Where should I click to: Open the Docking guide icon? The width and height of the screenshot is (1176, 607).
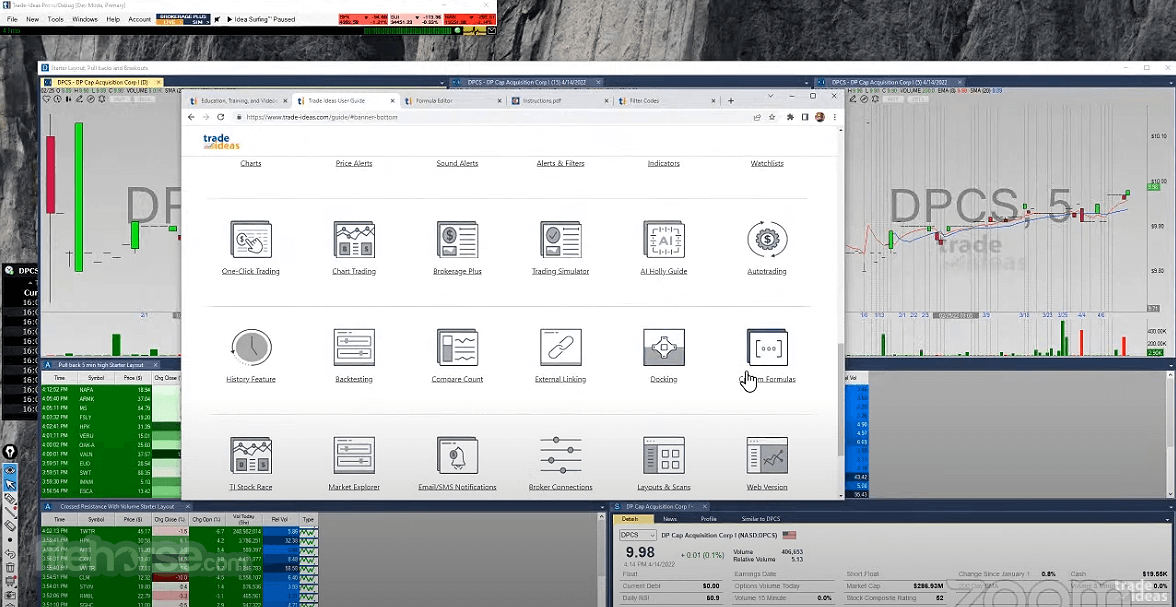click(x=664, y=348)
